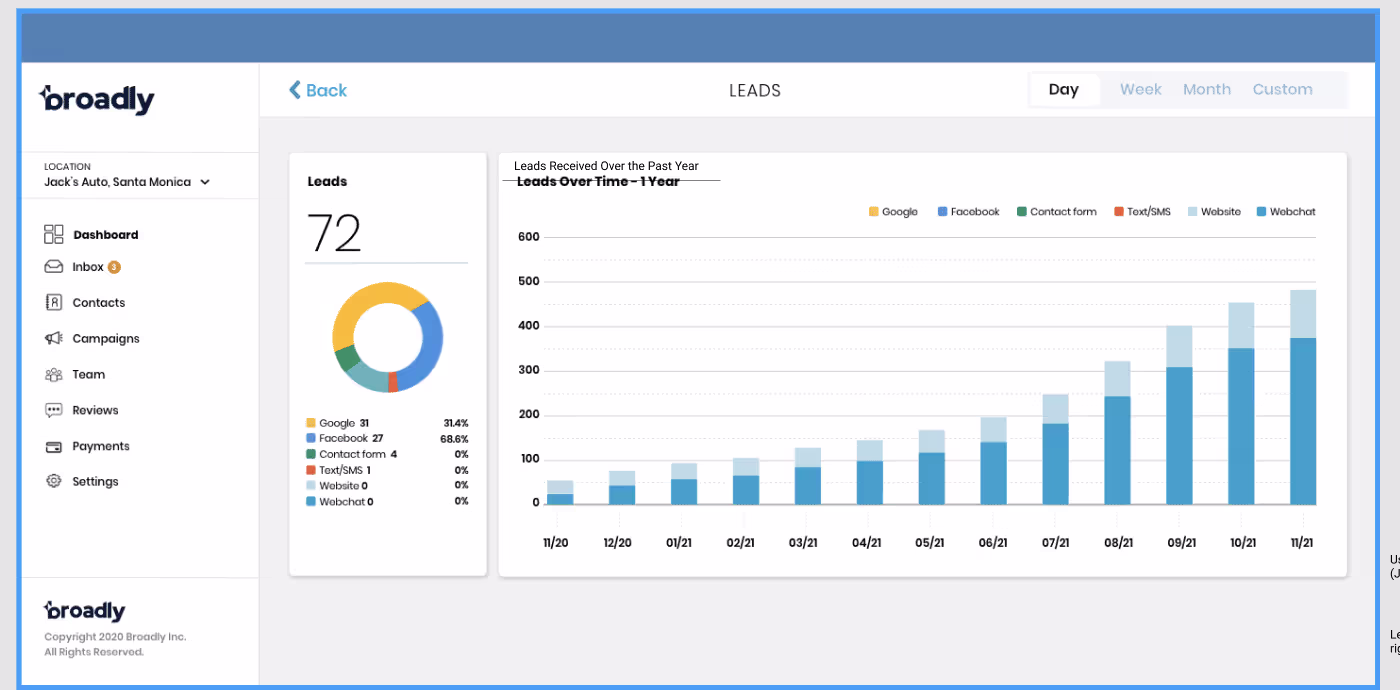Click the Payments card icon

coord(54,447)
